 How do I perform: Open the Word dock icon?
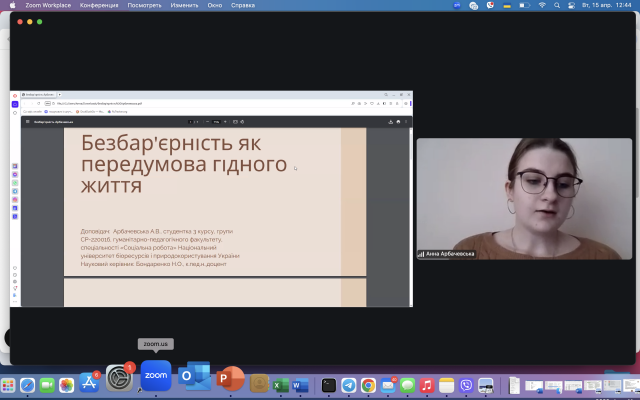point(298,385)
